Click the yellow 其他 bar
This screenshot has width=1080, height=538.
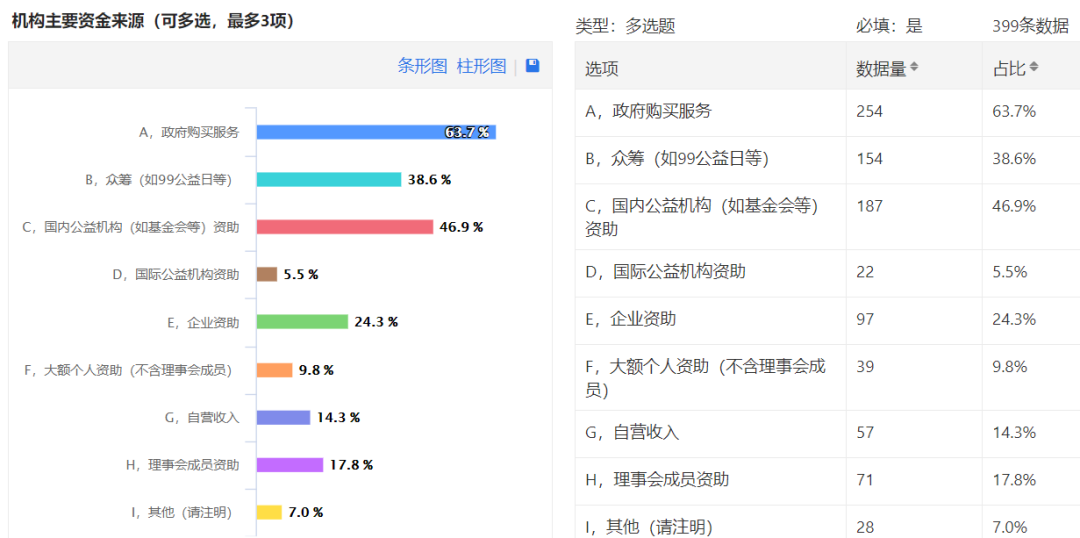(269, 512)
